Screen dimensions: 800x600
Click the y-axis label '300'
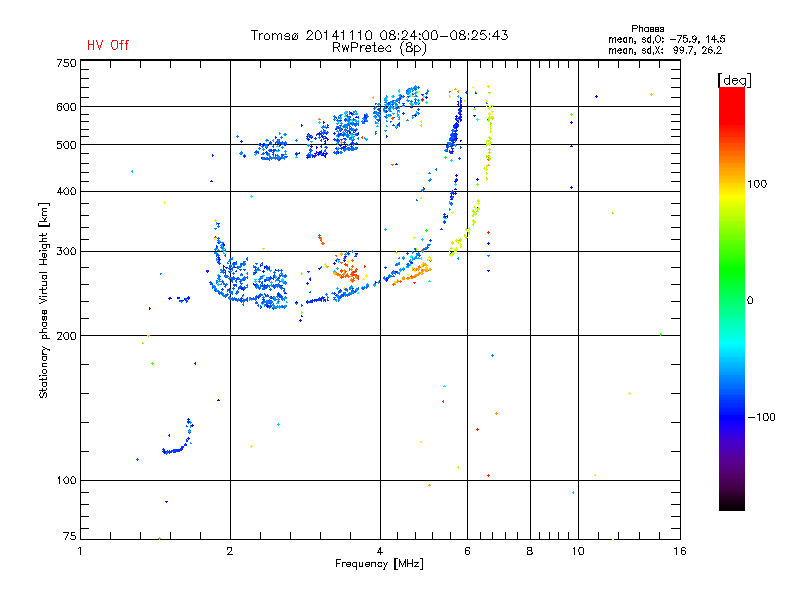(66, 251)
